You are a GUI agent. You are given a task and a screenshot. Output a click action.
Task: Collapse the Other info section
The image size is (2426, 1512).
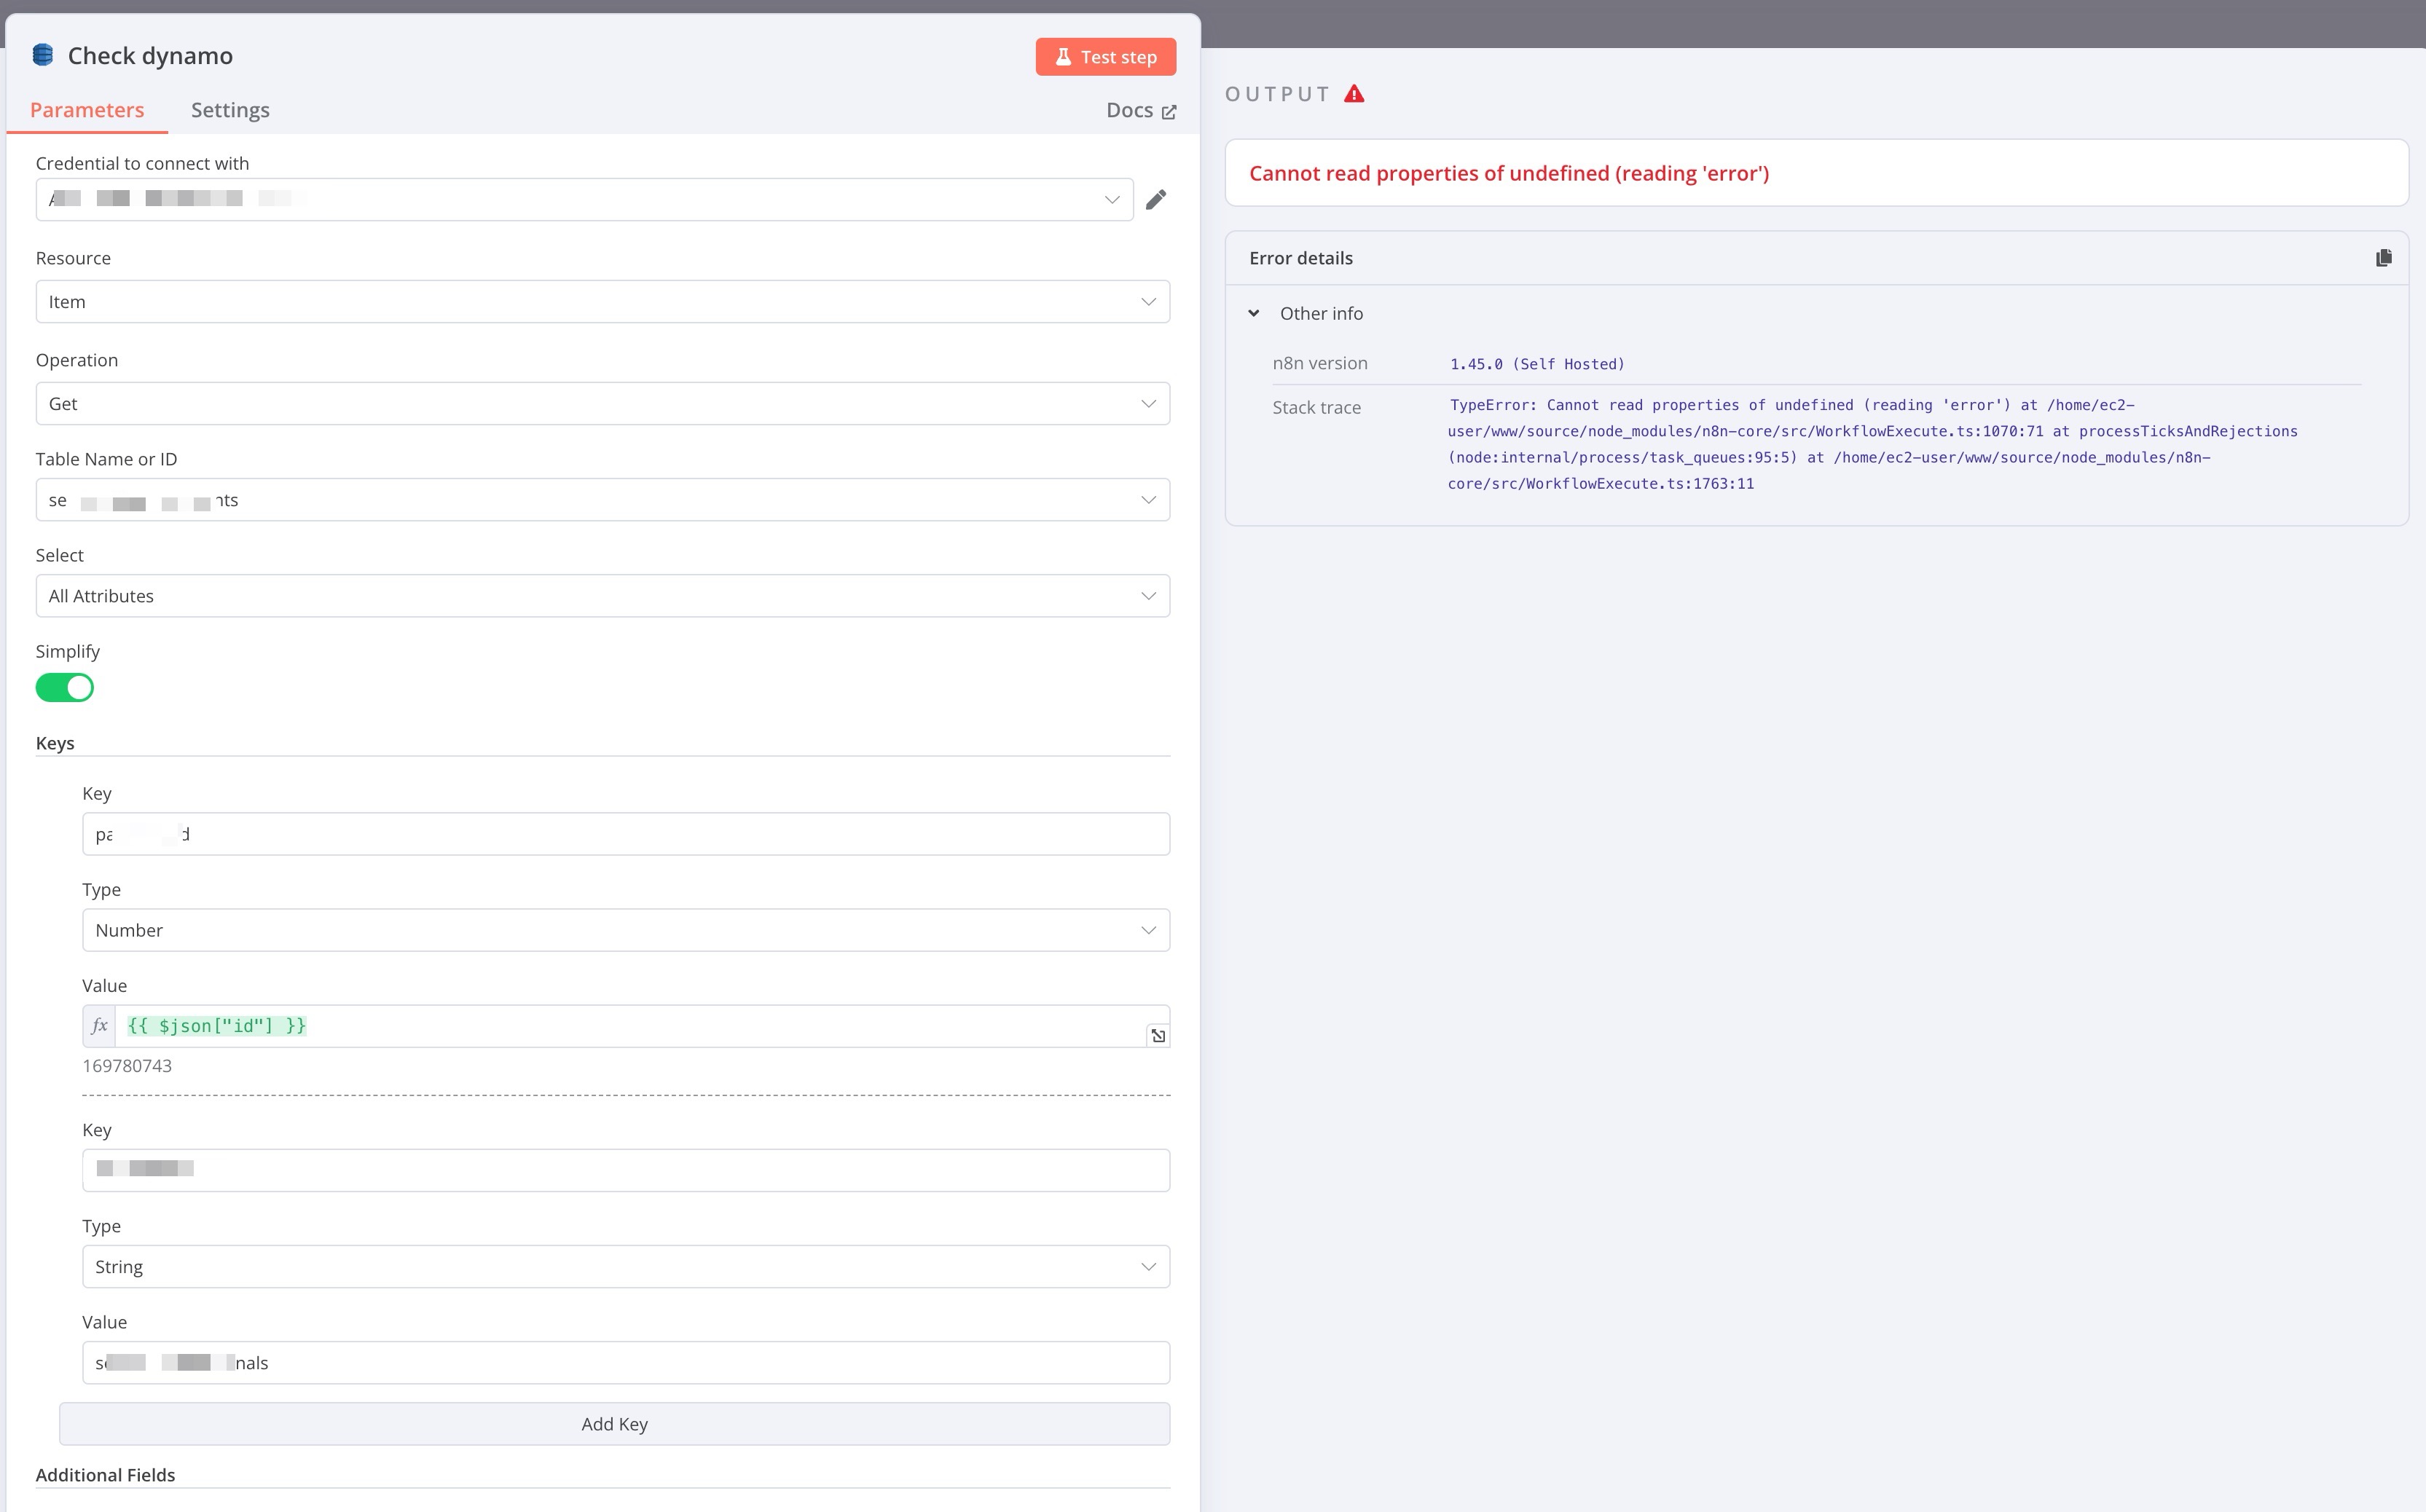tap(1254, 314)
